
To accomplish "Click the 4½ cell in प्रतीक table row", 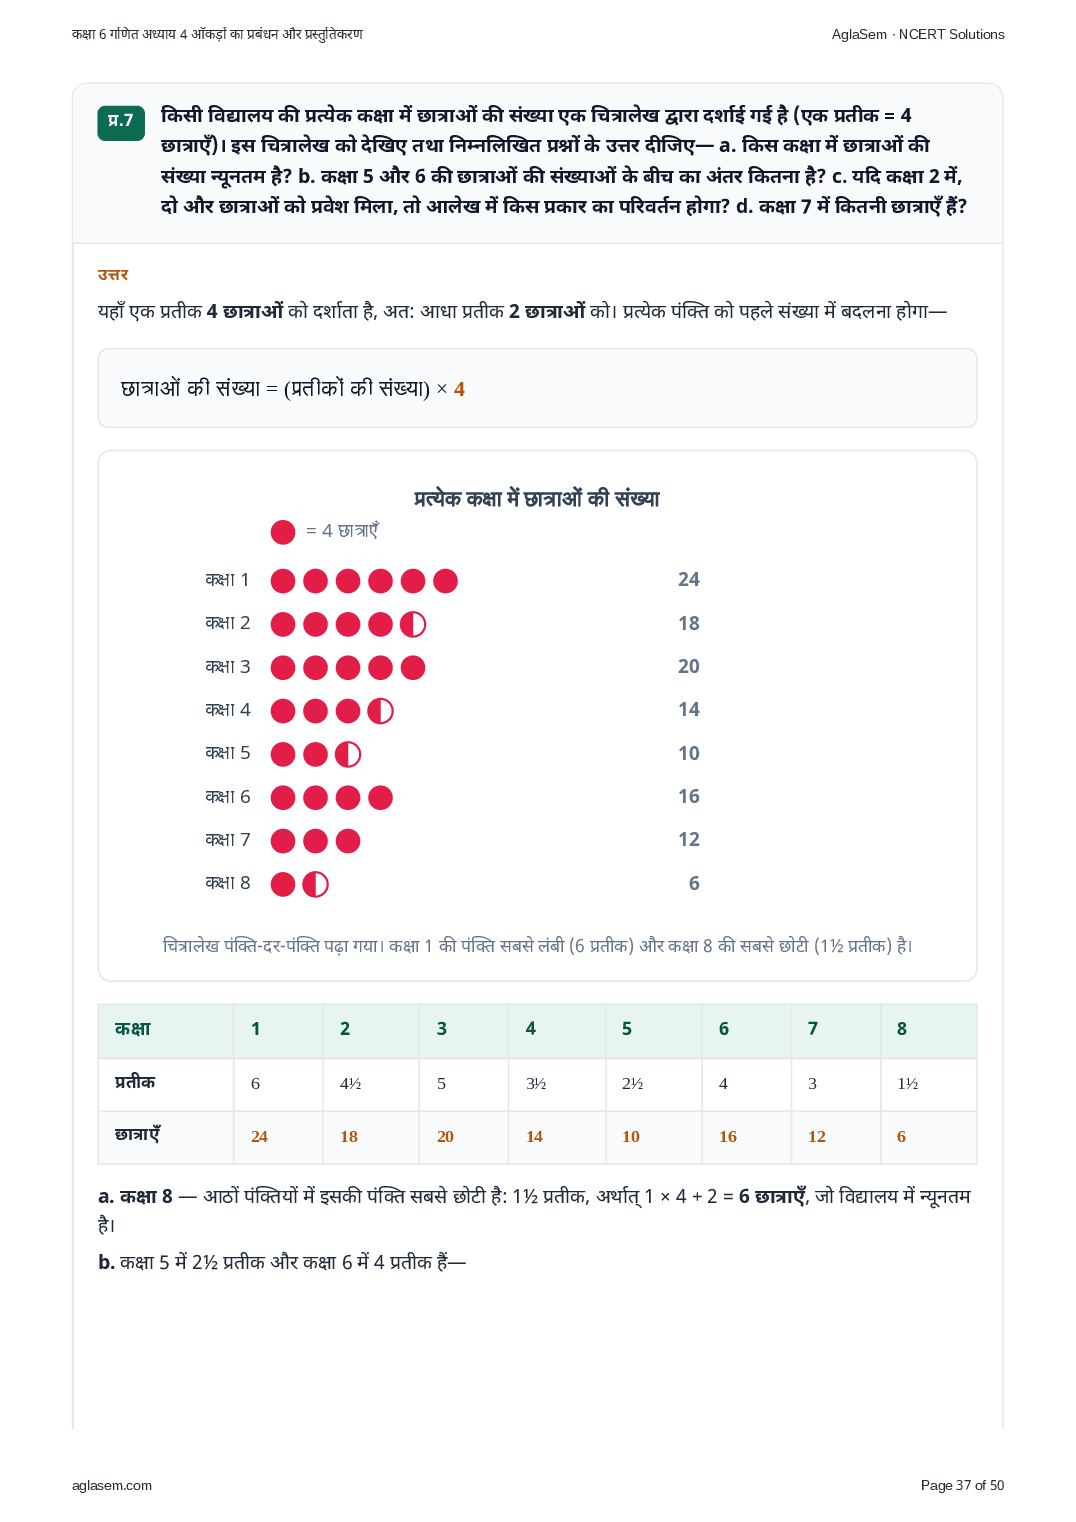I will point(371,1084).
